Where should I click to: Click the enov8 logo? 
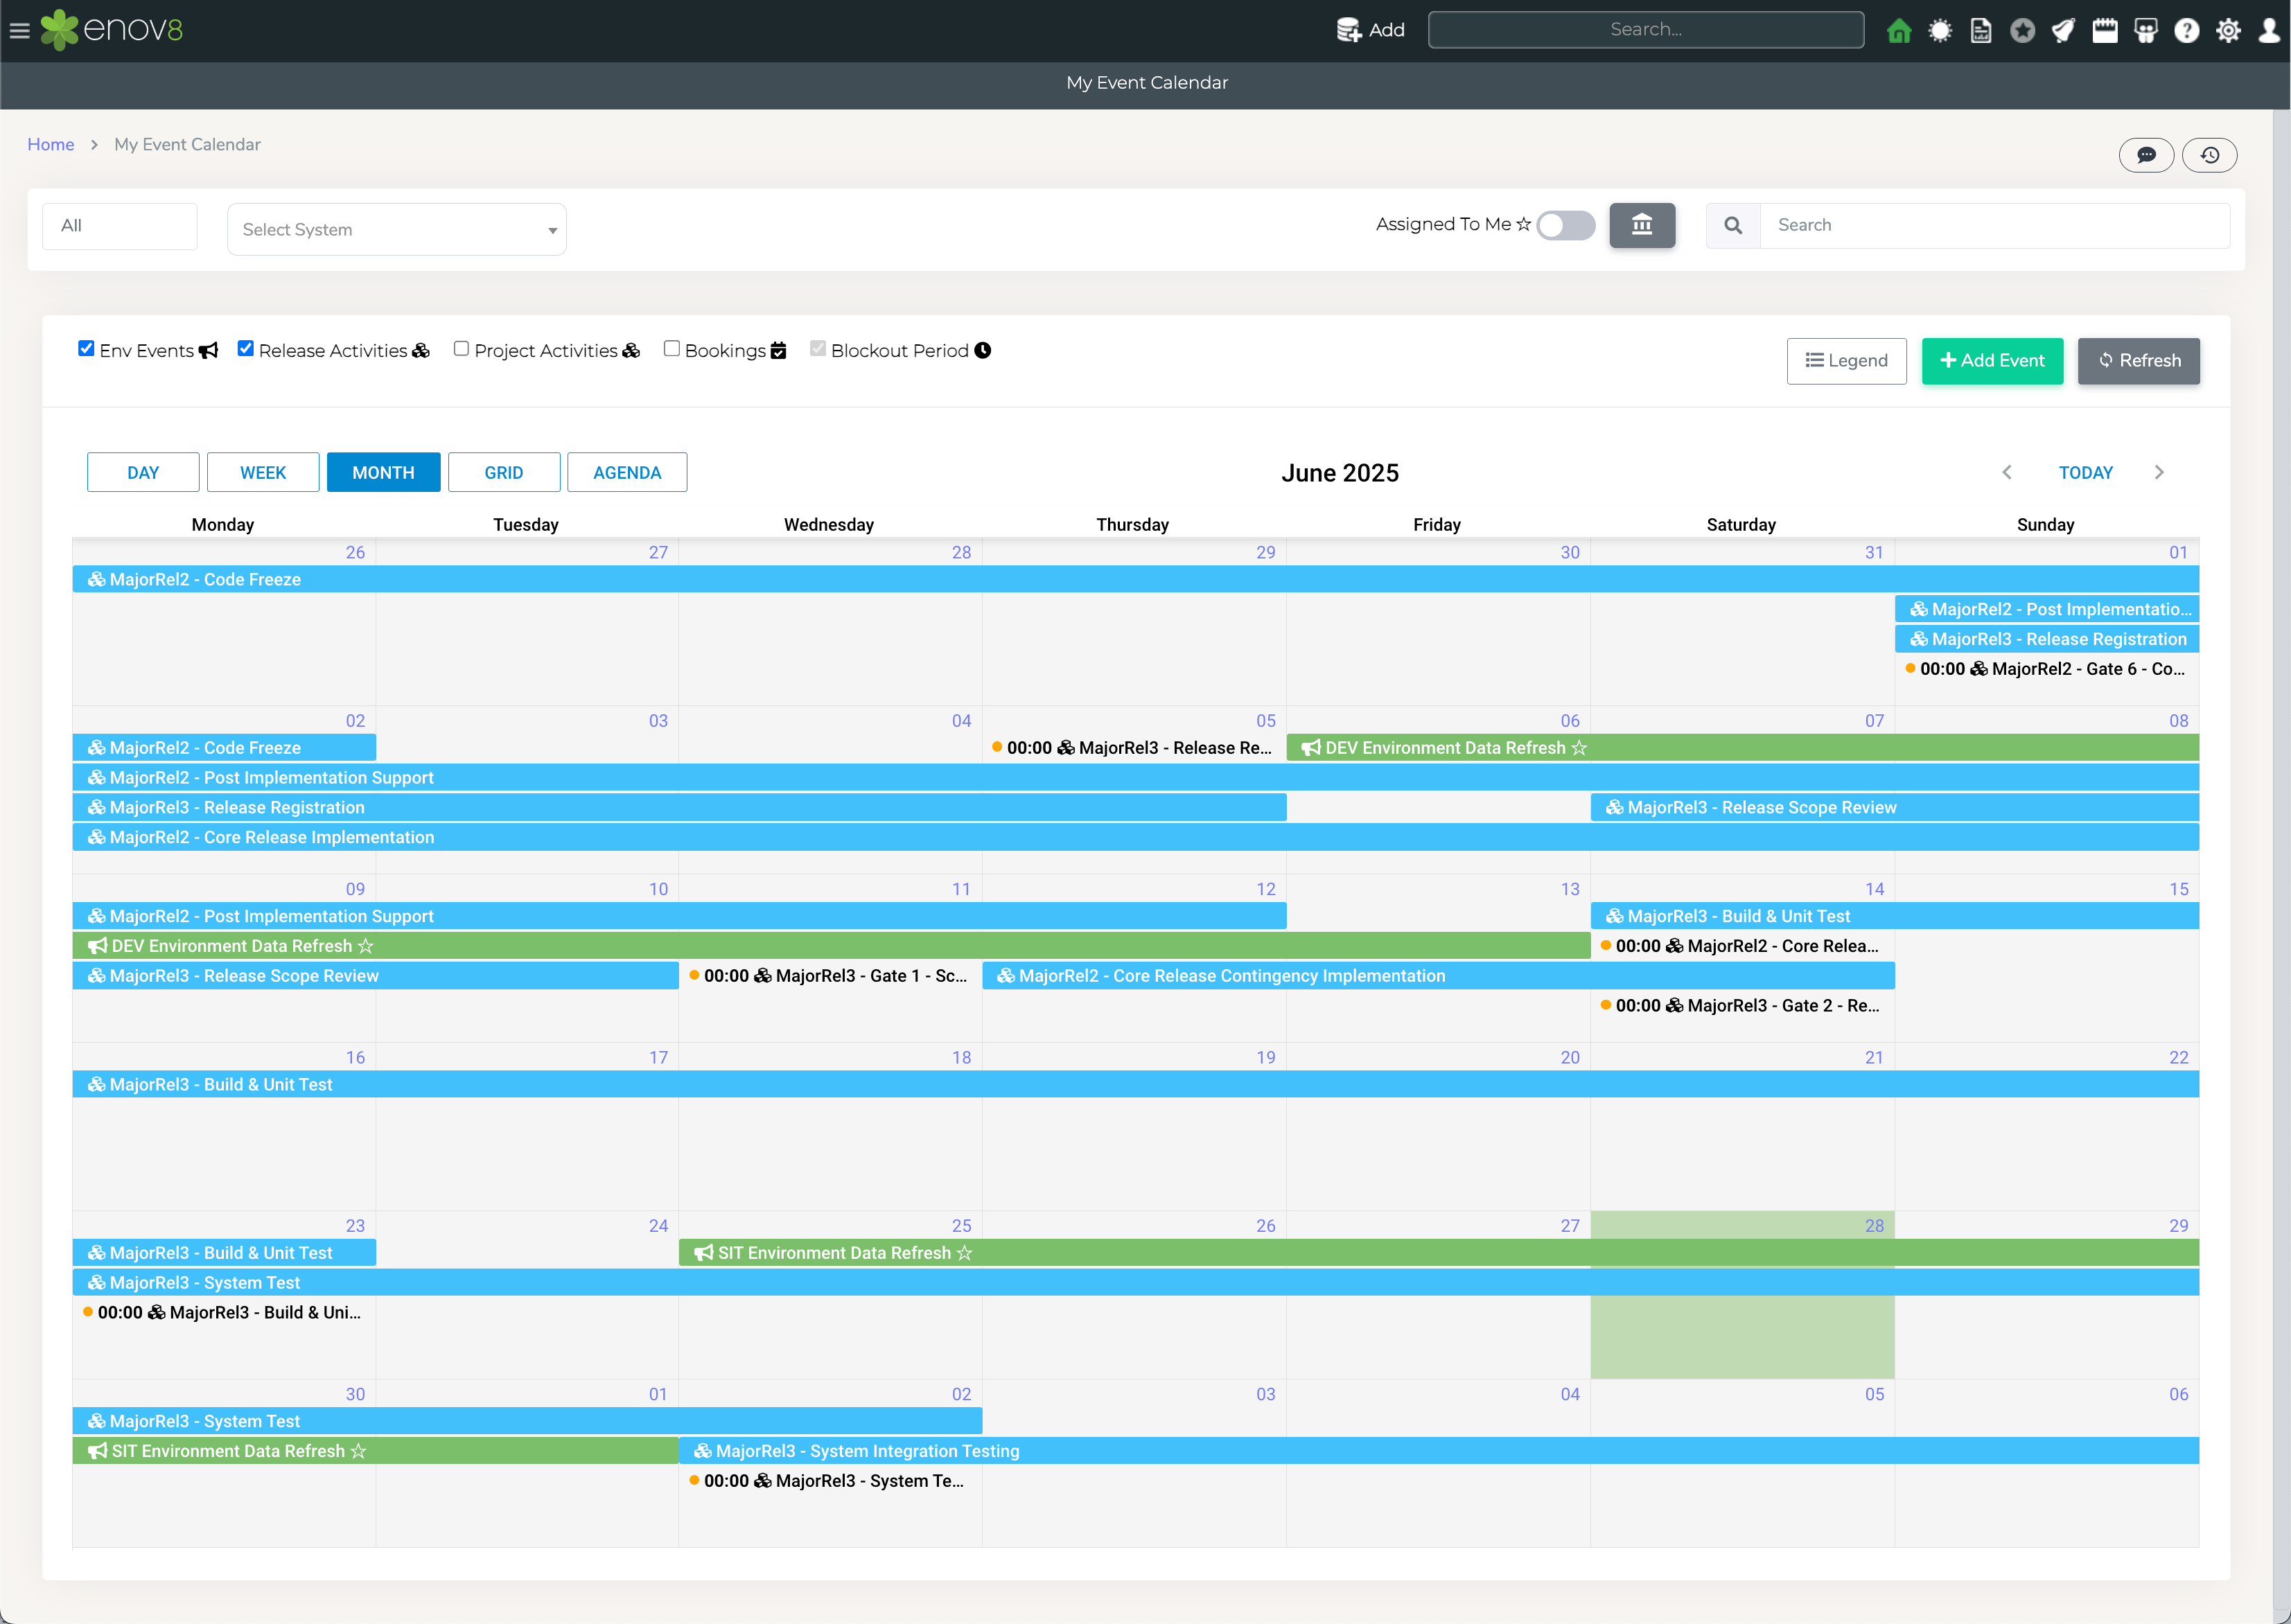coord(112,30)
